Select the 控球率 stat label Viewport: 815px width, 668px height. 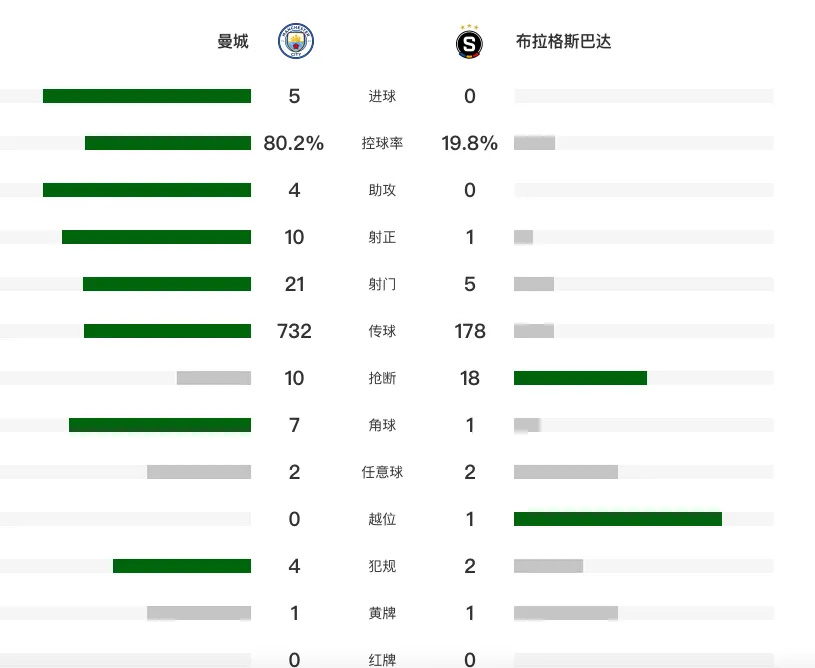(382, 143)
